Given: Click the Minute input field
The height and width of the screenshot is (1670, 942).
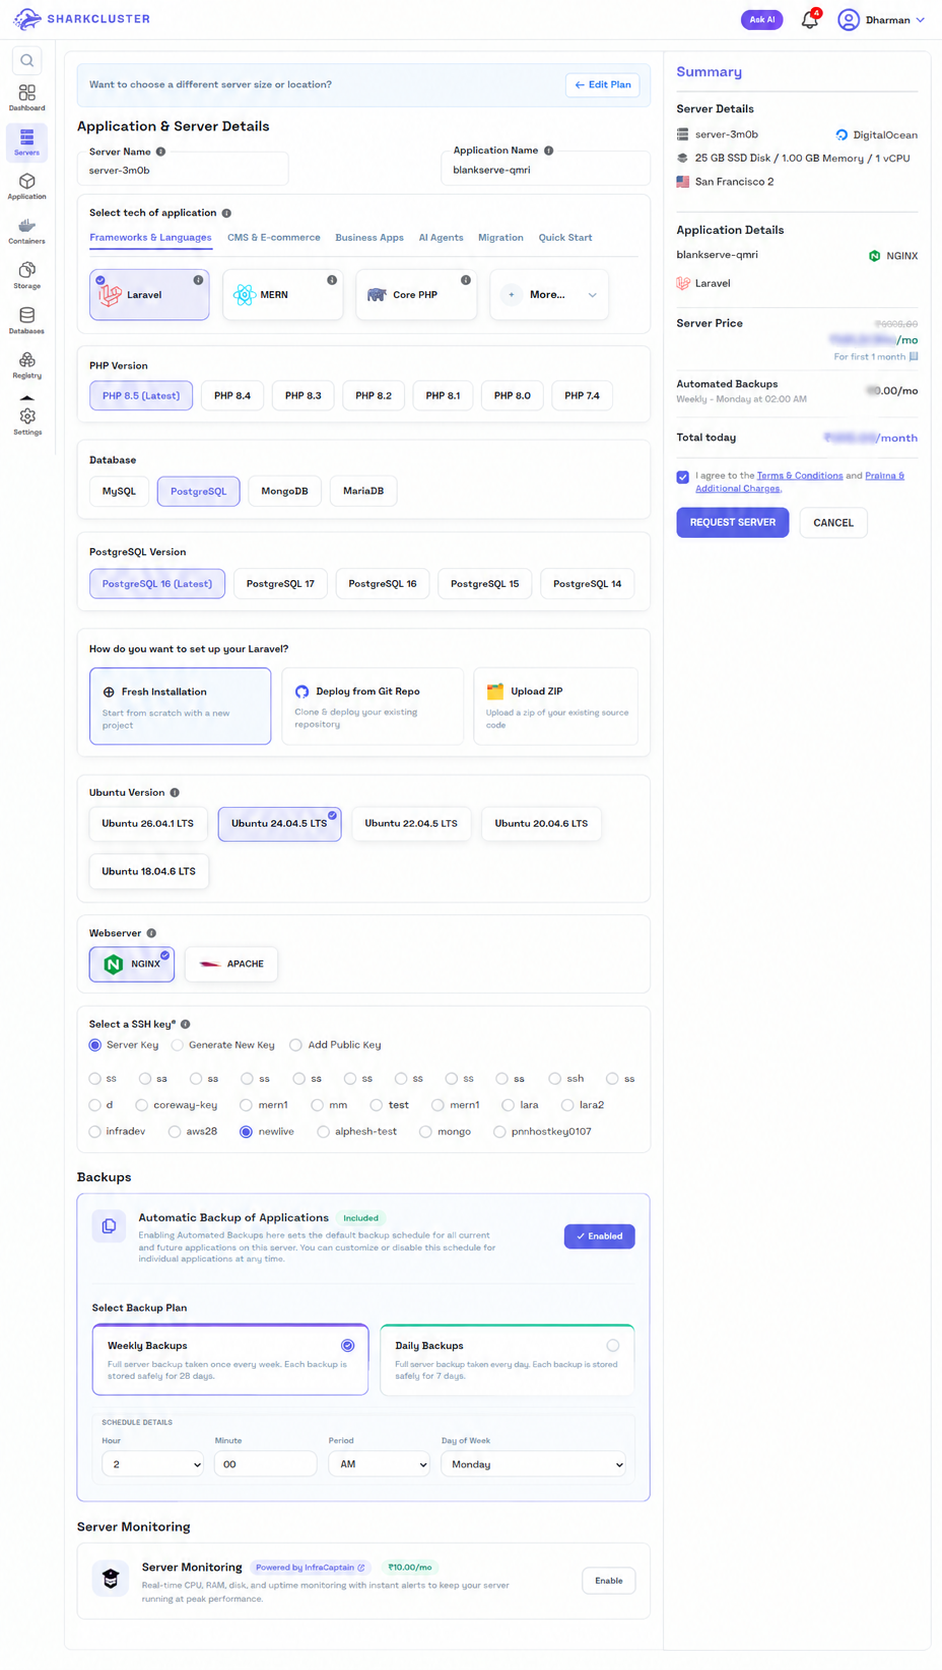Looking at the screenshot, I should point(266,1464).
